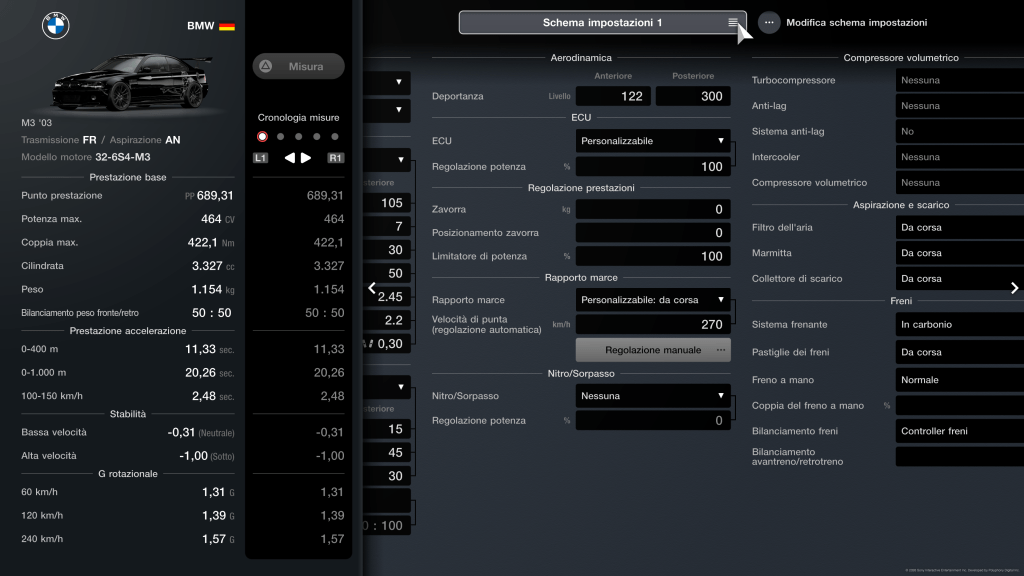Select the first Cronologia misure dot
Viewport: 1024px width, 576px height.
coord(263,137)
